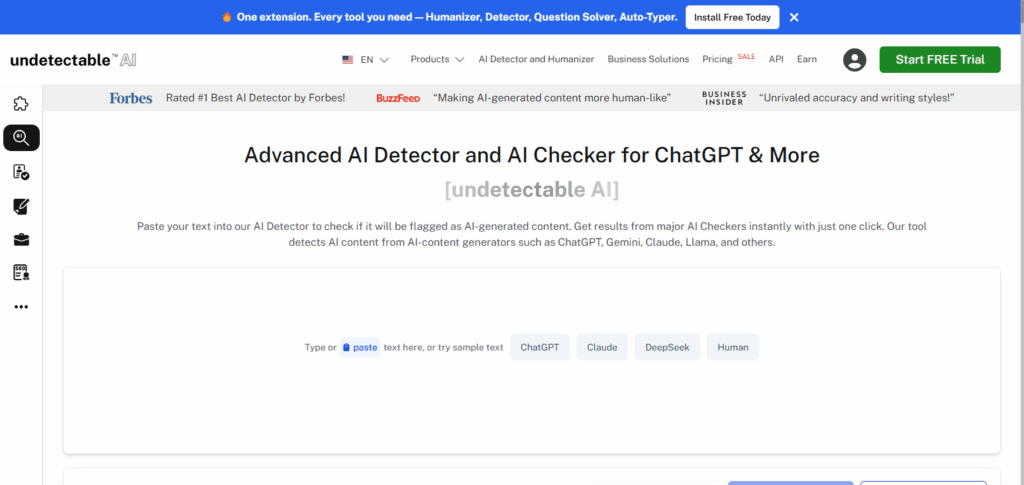The height and width of the screenshot is (485, 1024).
Task: Click the Business Insider logo
Action: click(x=724, y=99)
